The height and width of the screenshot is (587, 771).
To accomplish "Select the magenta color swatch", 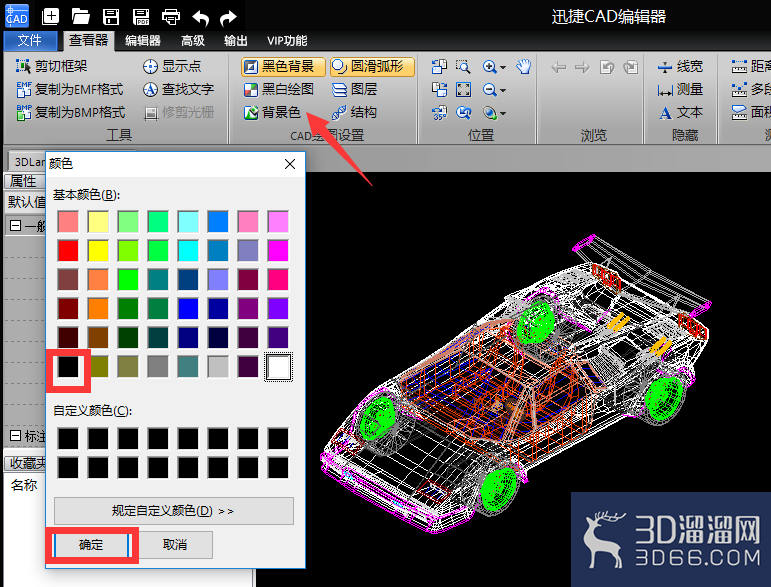I will click(x=278, y=251).
